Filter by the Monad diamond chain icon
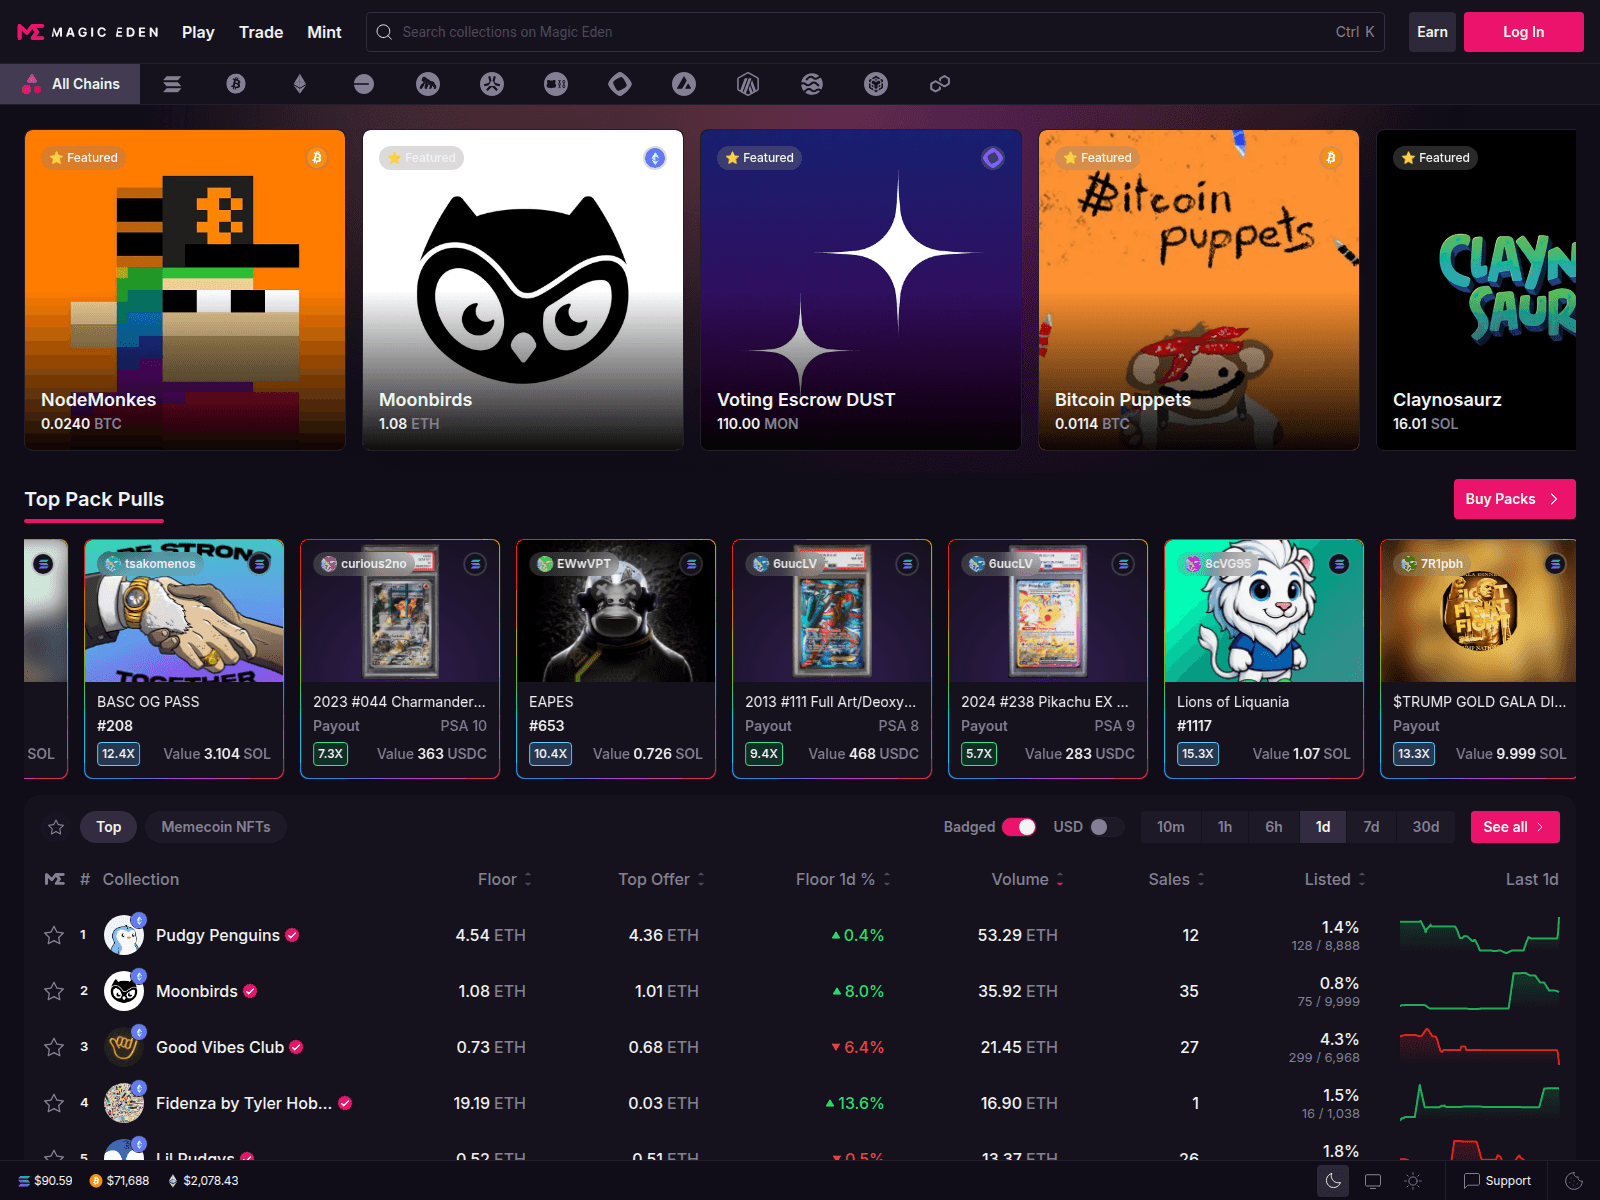Screen dimensions: 1600x1200 point(620,84)
